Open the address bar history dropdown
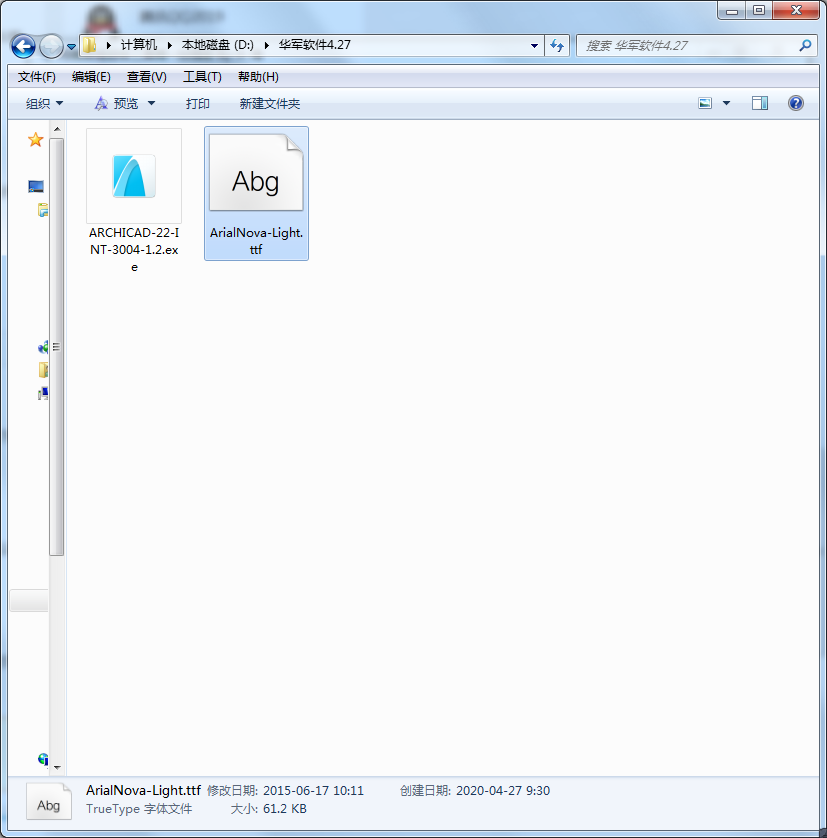Screen dimensions: 827x838 coord(534,46)
